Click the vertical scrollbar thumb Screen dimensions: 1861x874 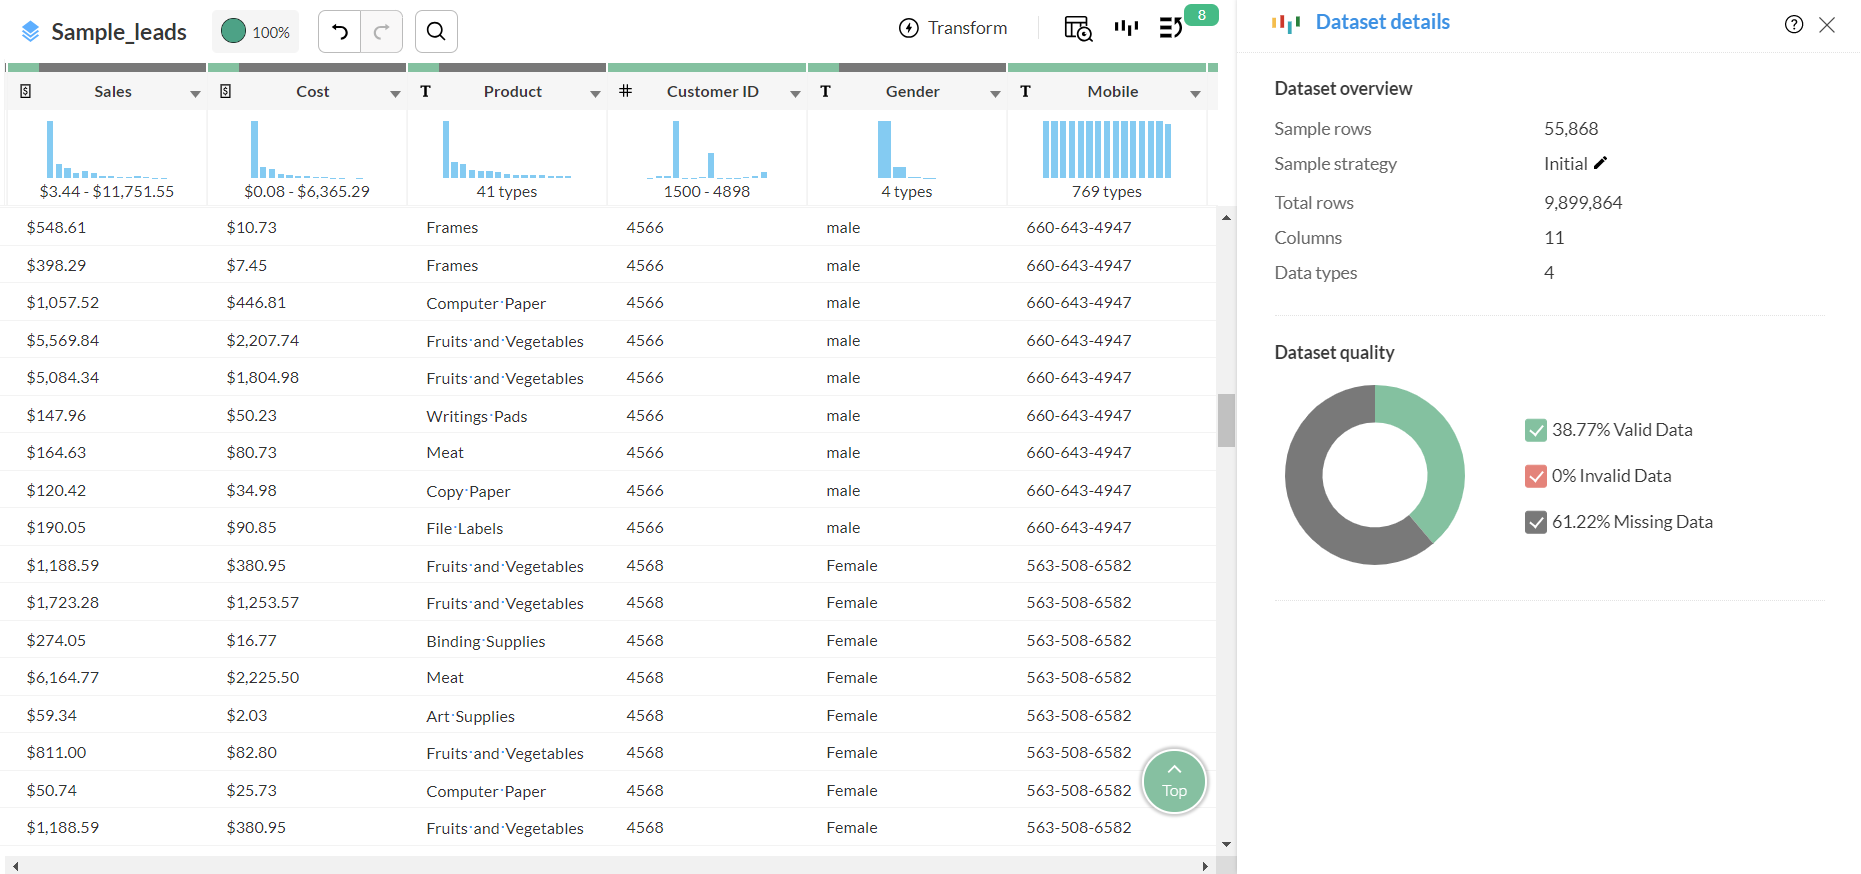[x=1226, y=420]
